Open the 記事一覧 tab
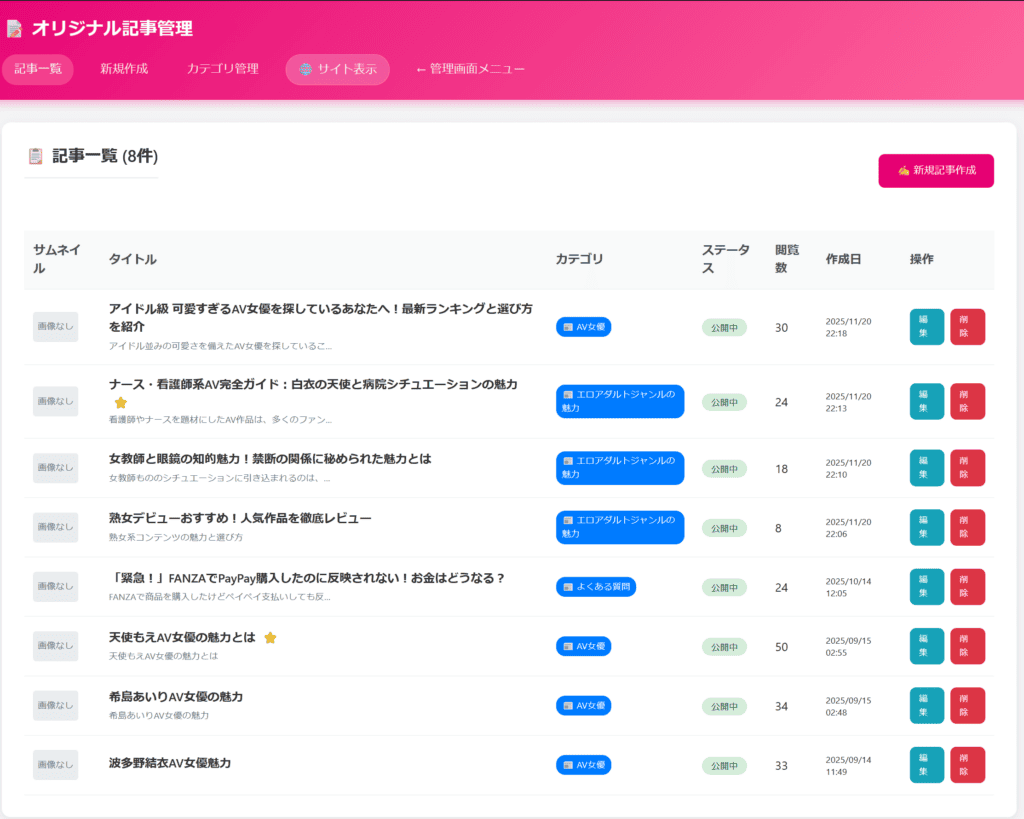 pos(38,69)
